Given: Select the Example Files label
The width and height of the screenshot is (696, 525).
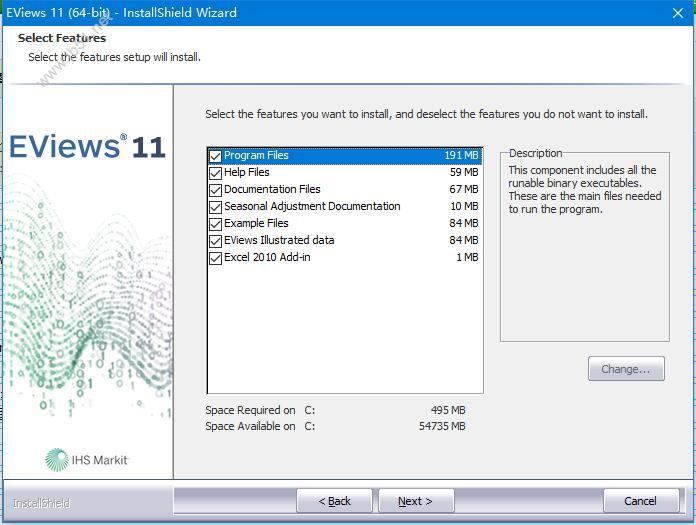Looking at the screenshot, I should (x=256, y=223).
